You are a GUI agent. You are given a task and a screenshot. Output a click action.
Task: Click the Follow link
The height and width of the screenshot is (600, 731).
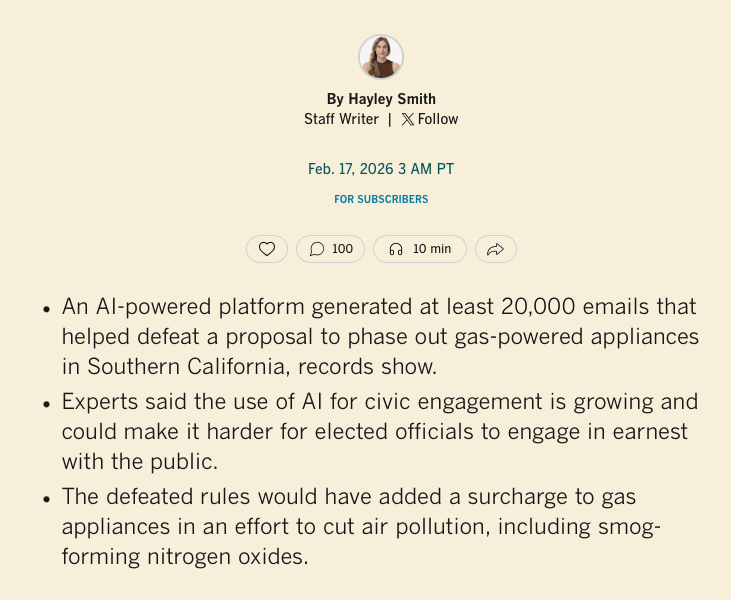coord(438,119)
